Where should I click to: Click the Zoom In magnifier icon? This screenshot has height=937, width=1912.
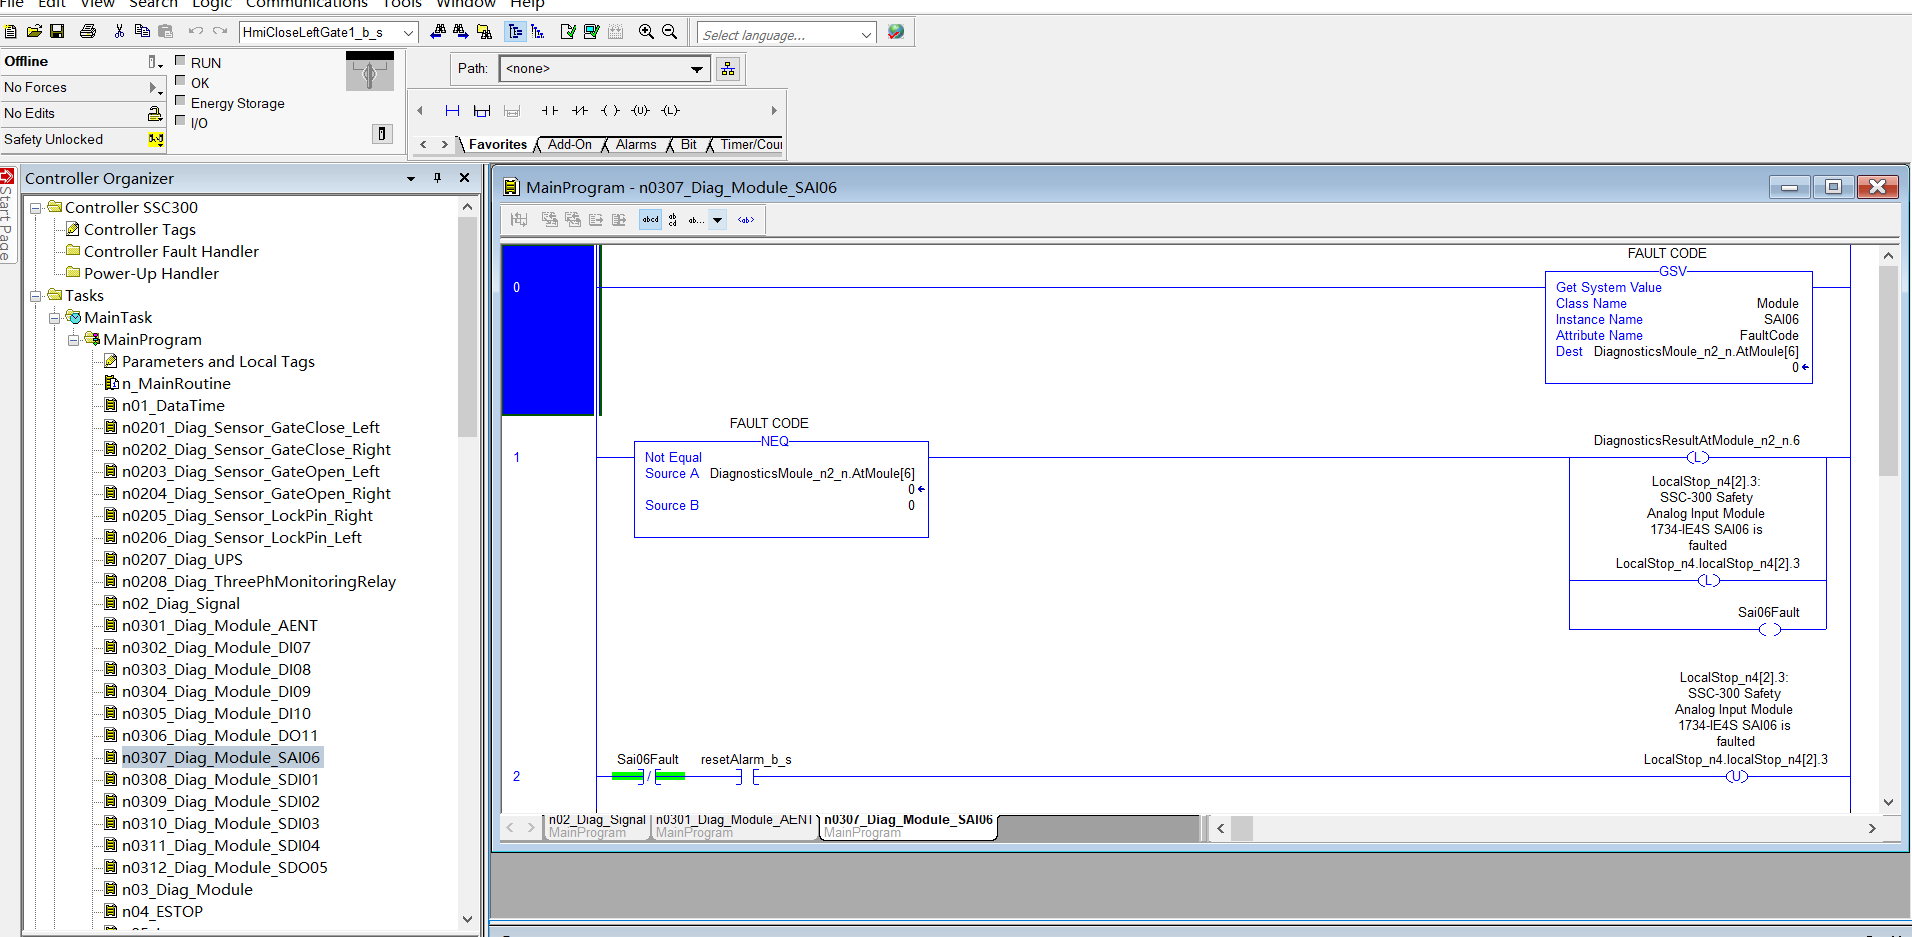646,32
